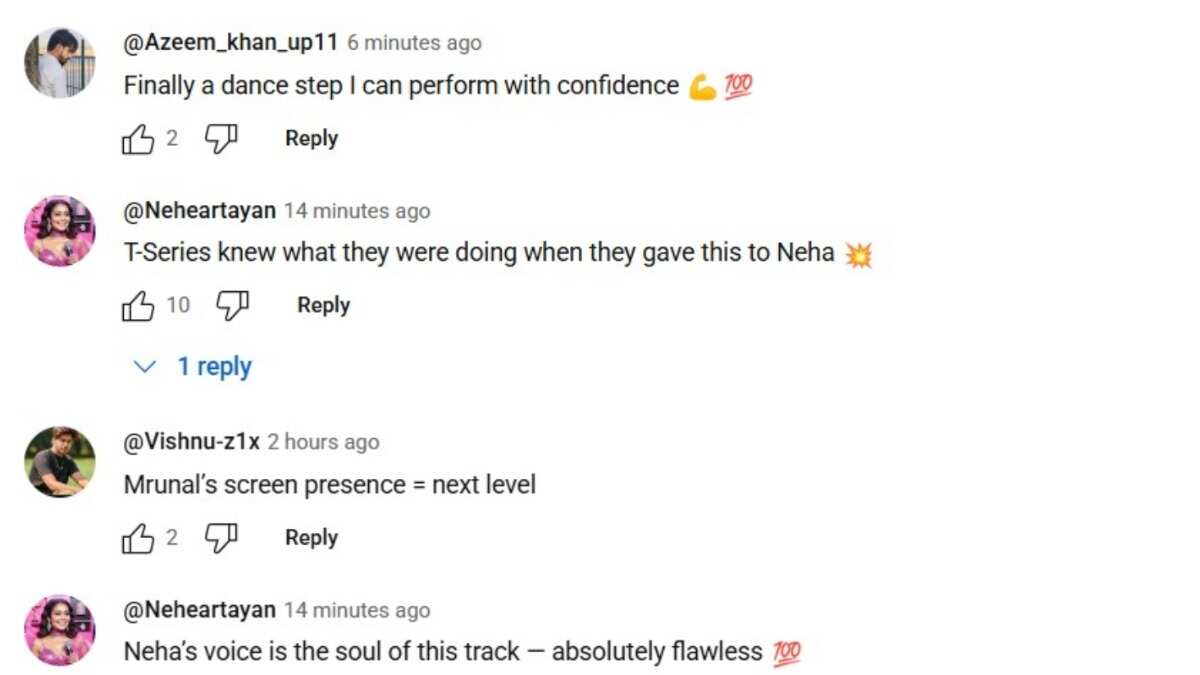Reply to Azeem_khan_up11's comment
This screenshot has width=1200, height=675.
coord(311,139)
